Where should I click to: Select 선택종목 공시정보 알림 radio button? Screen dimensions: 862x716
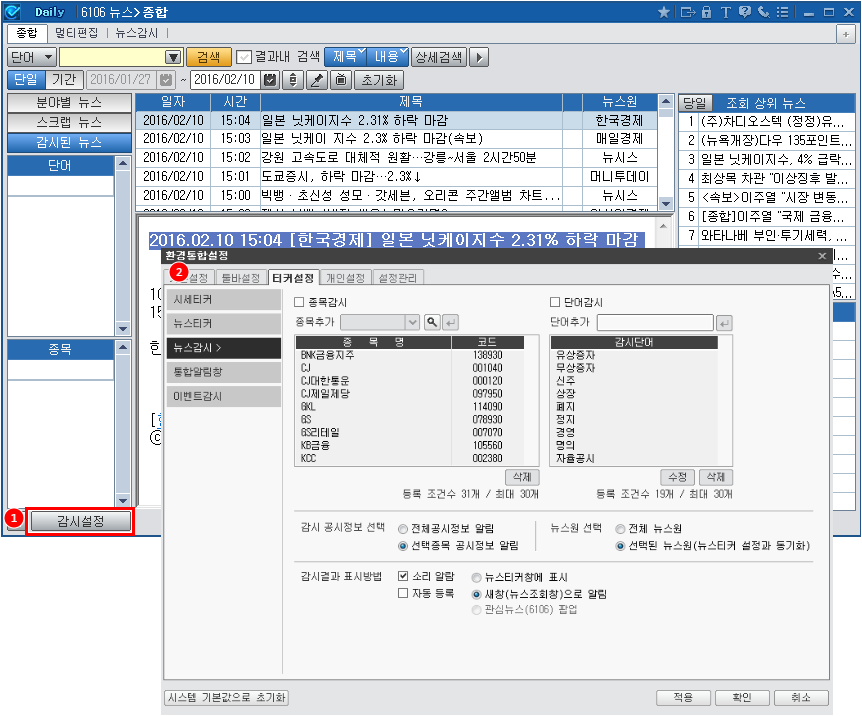[403, 546]
